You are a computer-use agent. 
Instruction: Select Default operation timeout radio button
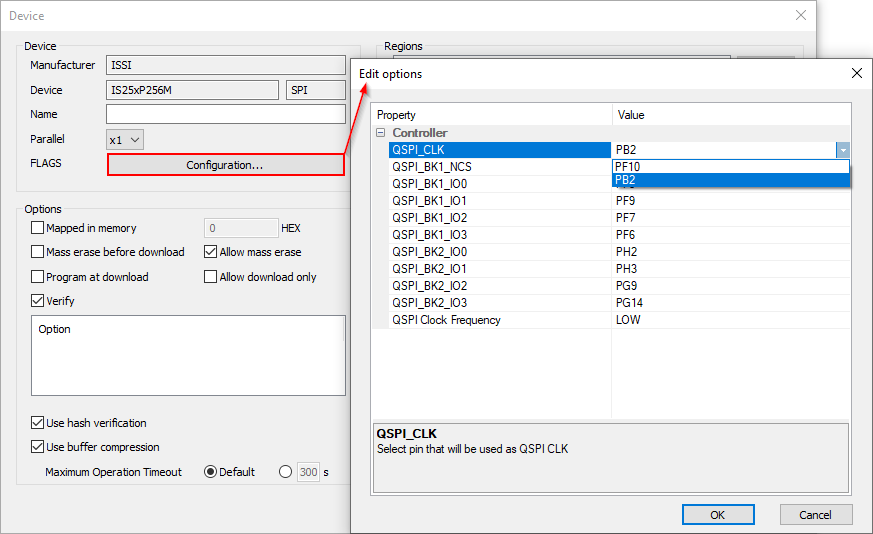[211, 472]
